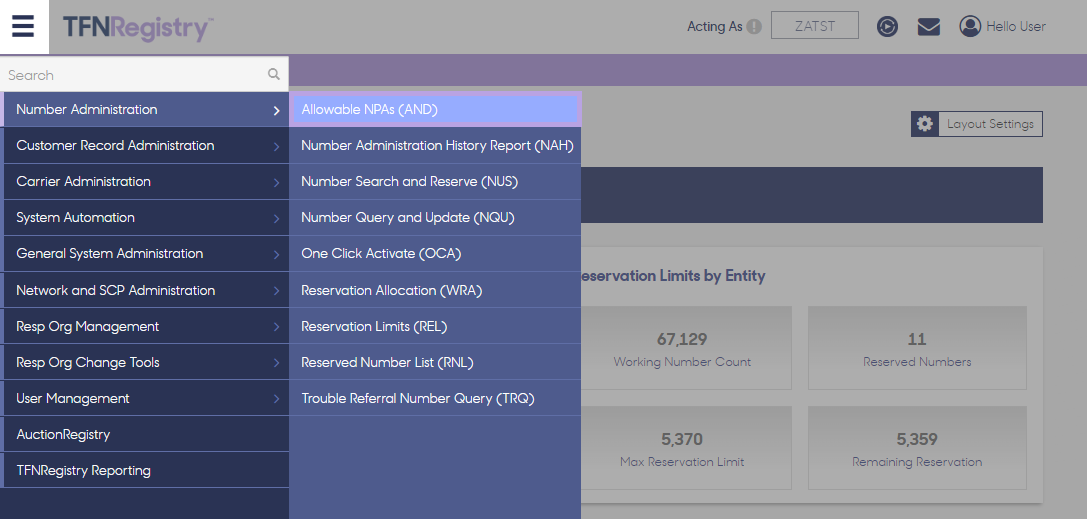Click the Layout Settings gear icon
1087x519 pixels.
coord(925,124)
